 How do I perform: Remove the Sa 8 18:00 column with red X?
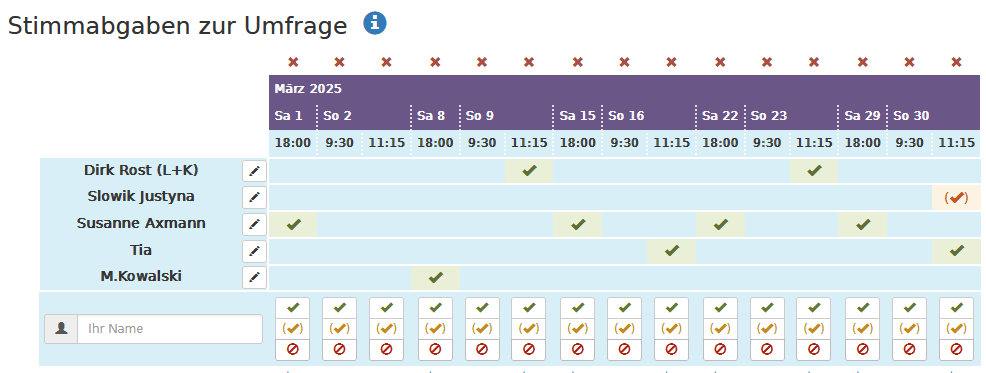coord(435,62)
